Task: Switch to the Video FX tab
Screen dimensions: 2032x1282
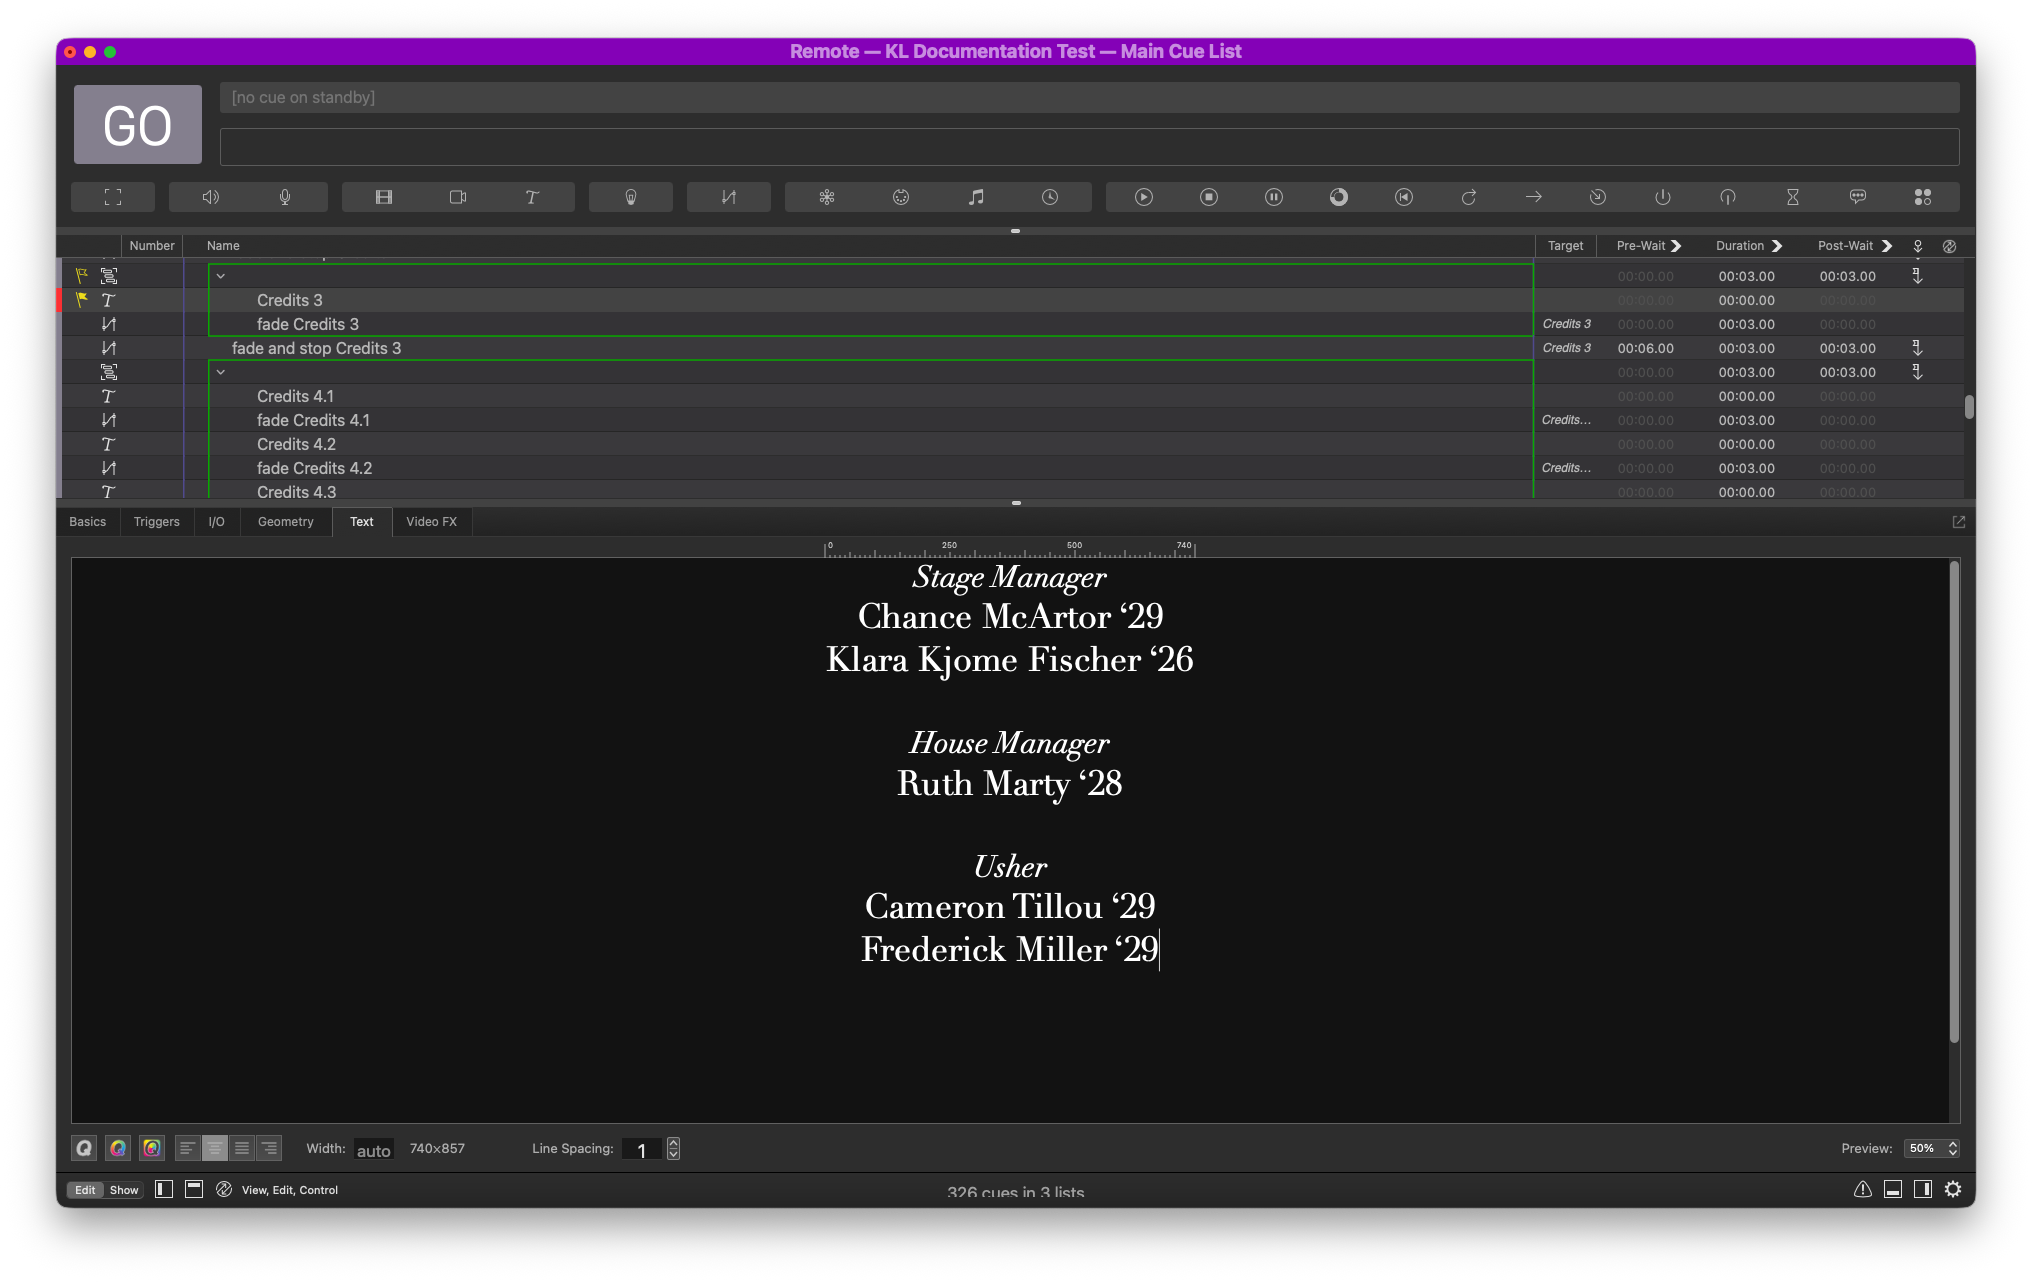Action: click(x=432, y=522)
